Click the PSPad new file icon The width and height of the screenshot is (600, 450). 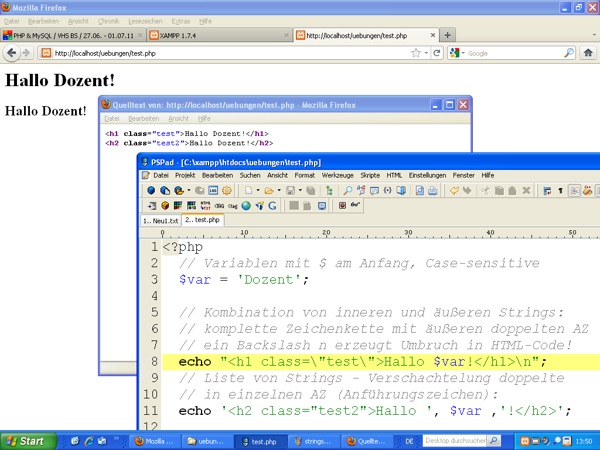247,190
